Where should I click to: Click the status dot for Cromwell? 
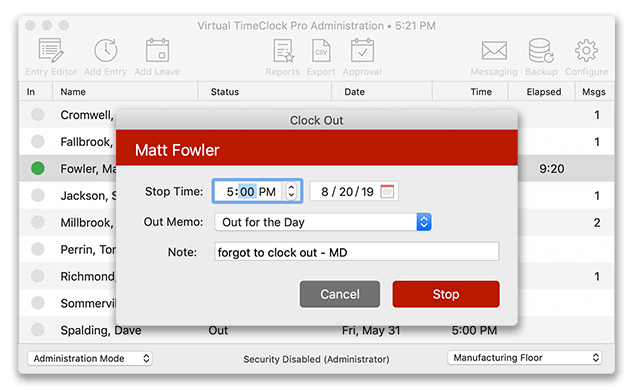38,115
